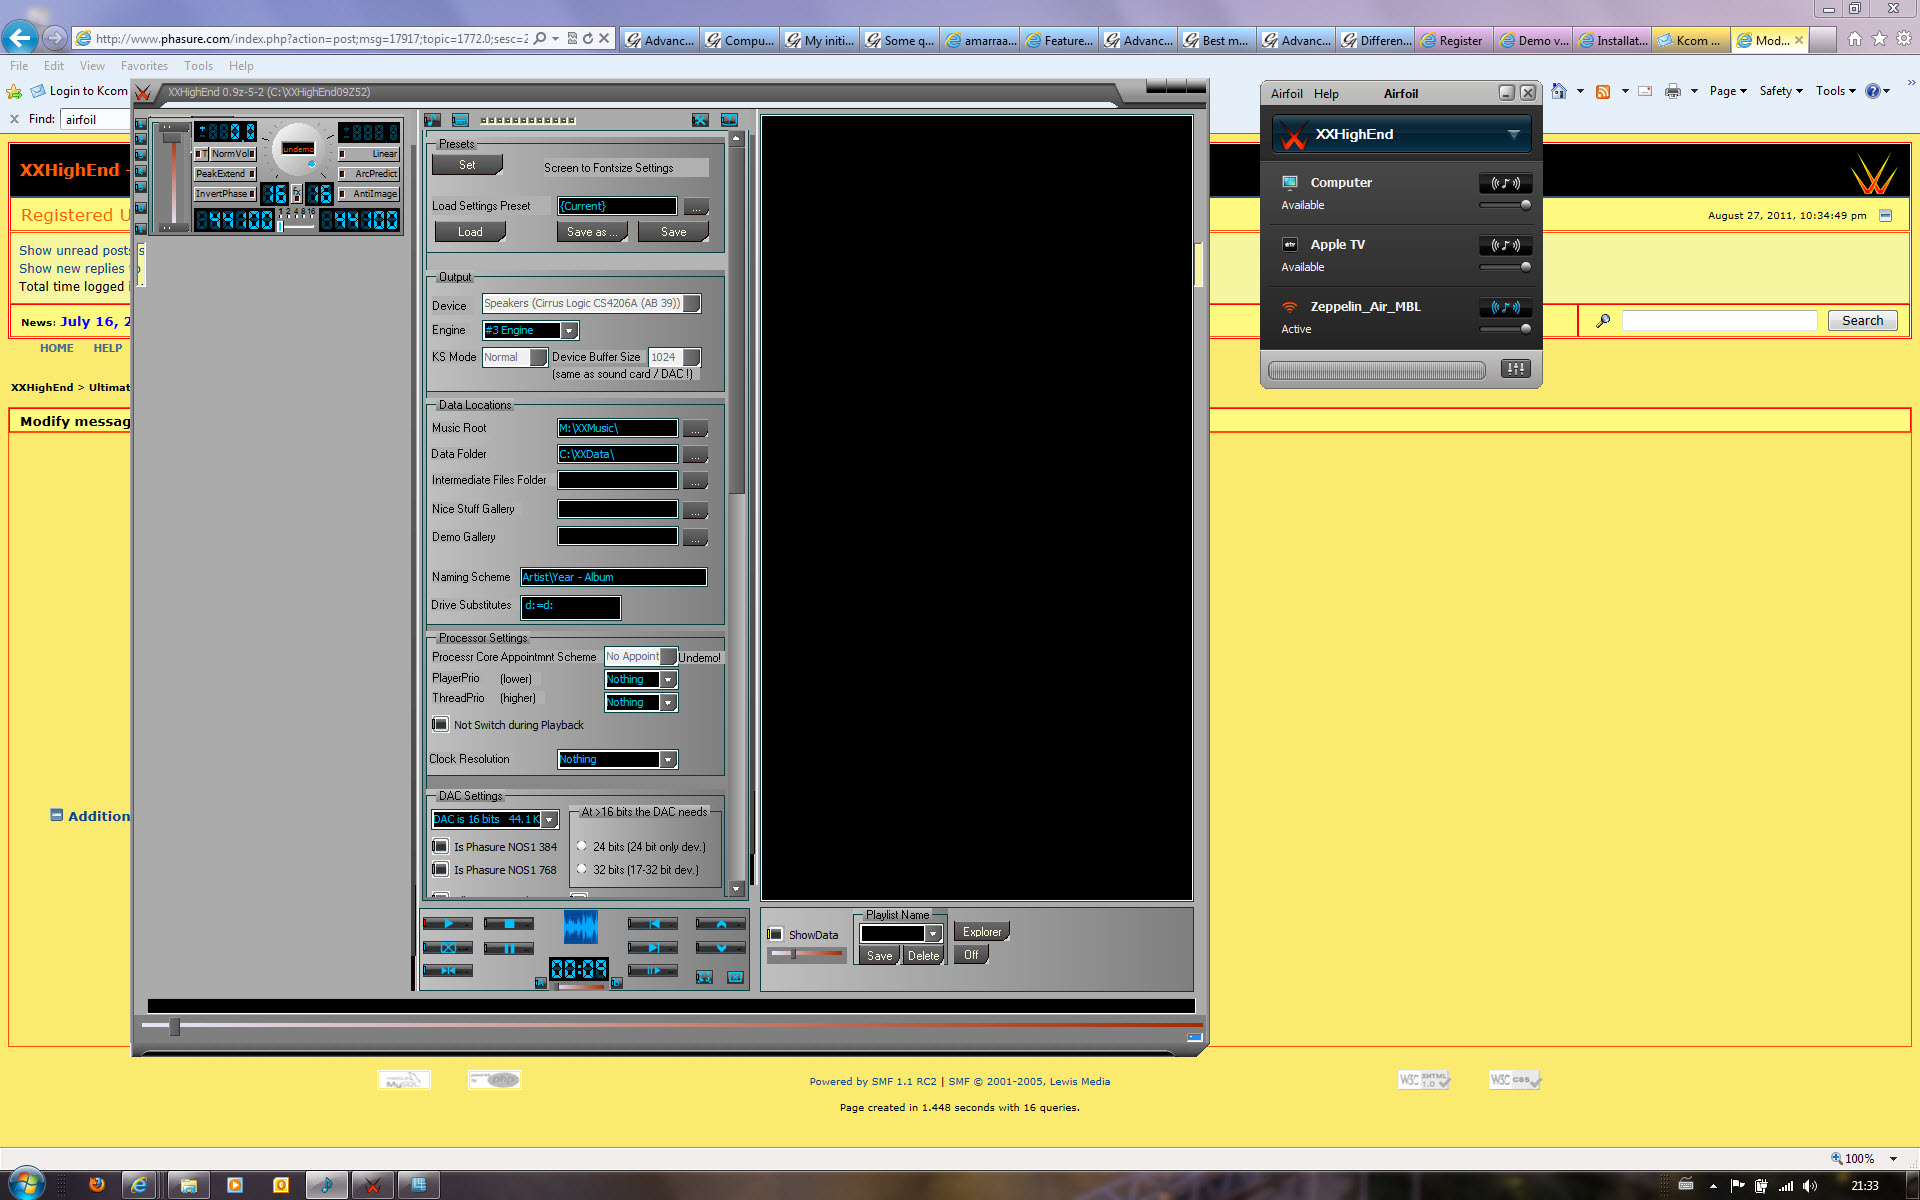Toggle the AntiImage filter switch

(x=369, y=194)
